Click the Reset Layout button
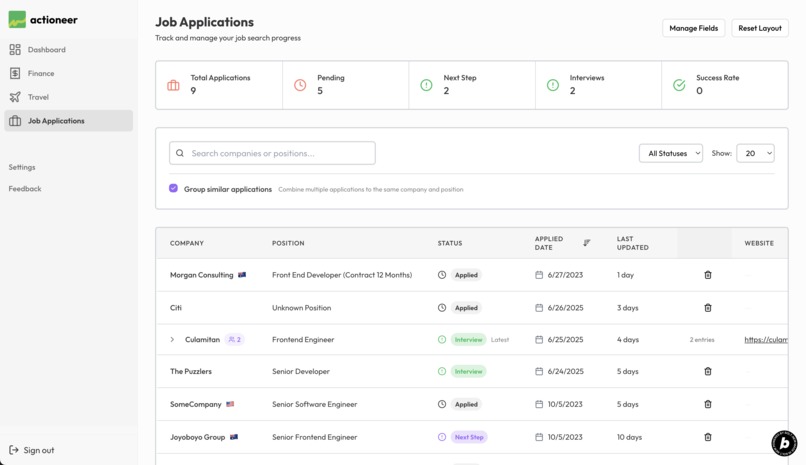Screen dimensions: 806x465 (x=760, y=28)
